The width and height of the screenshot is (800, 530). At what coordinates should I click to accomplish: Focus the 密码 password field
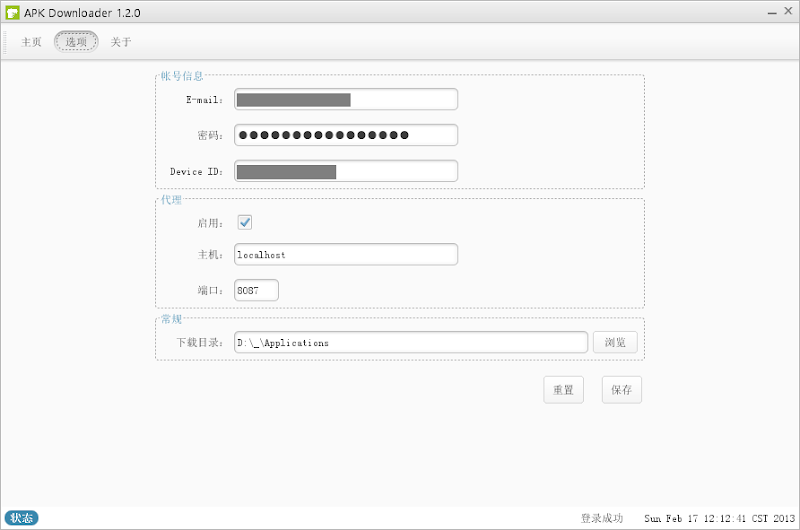click(x=346, y=135)
